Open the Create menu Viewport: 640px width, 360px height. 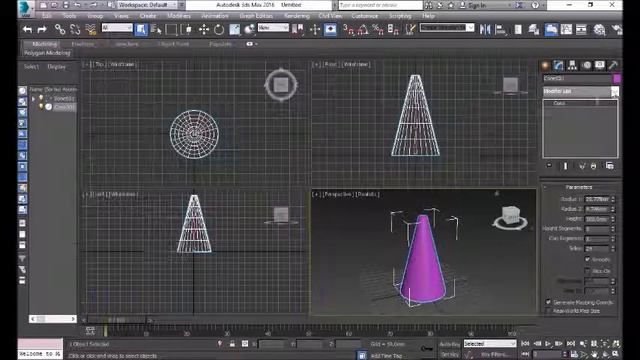point(147,16)
